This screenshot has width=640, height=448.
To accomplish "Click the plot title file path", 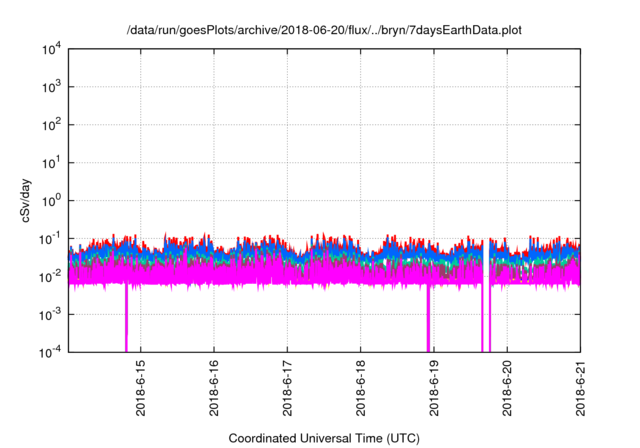I will tap(324, 30).
